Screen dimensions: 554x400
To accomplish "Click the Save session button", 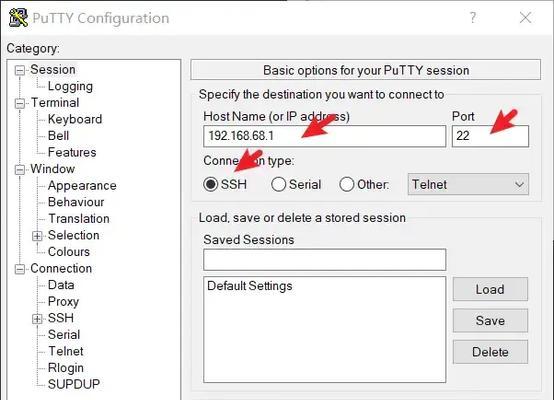I will (490, 320).
